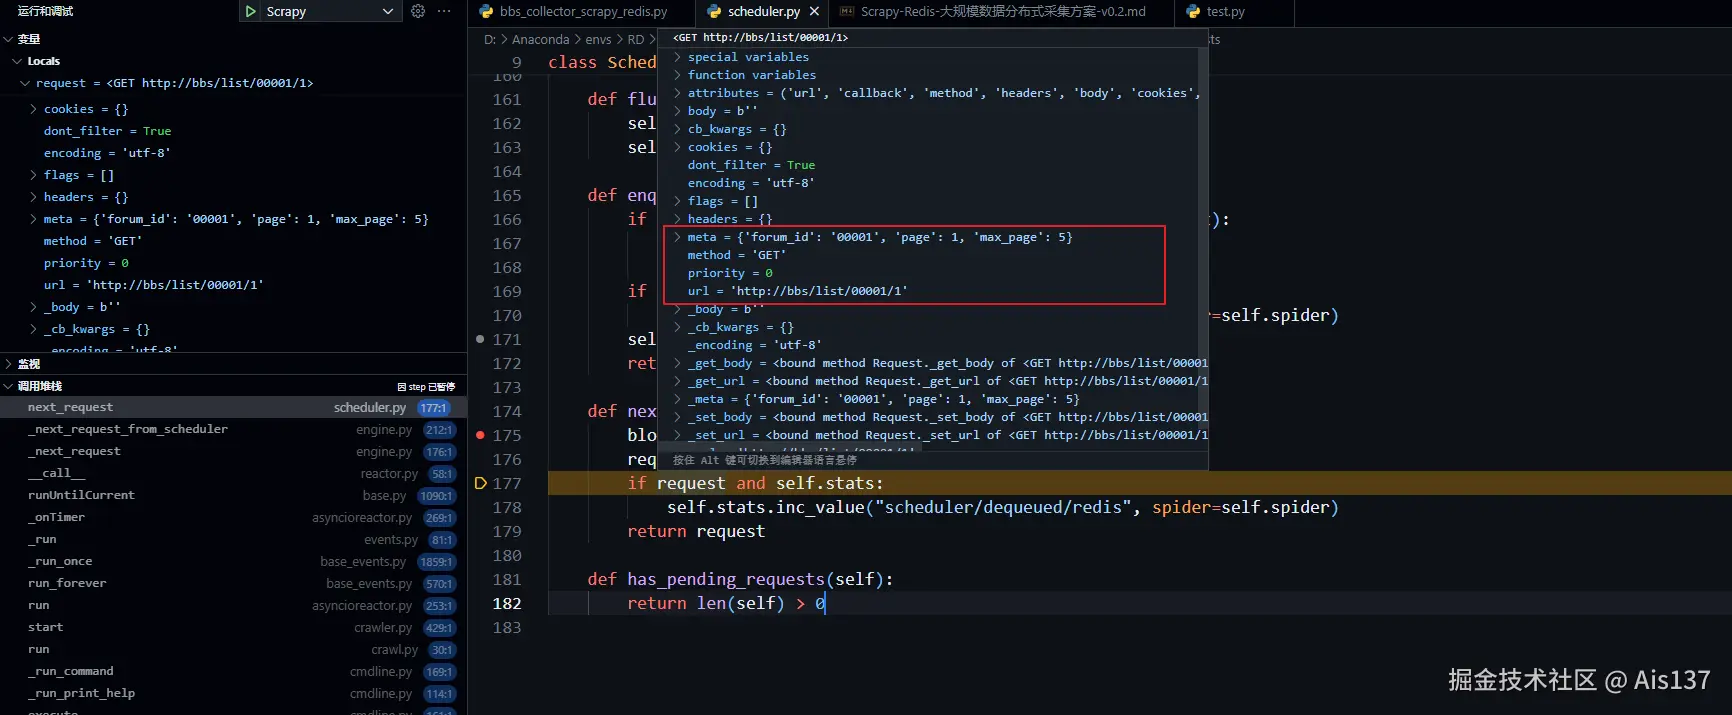Toggle the gray breakpoint on line 171
The width and height of the screenshot is (1732, 715).
tap(480, 339)
